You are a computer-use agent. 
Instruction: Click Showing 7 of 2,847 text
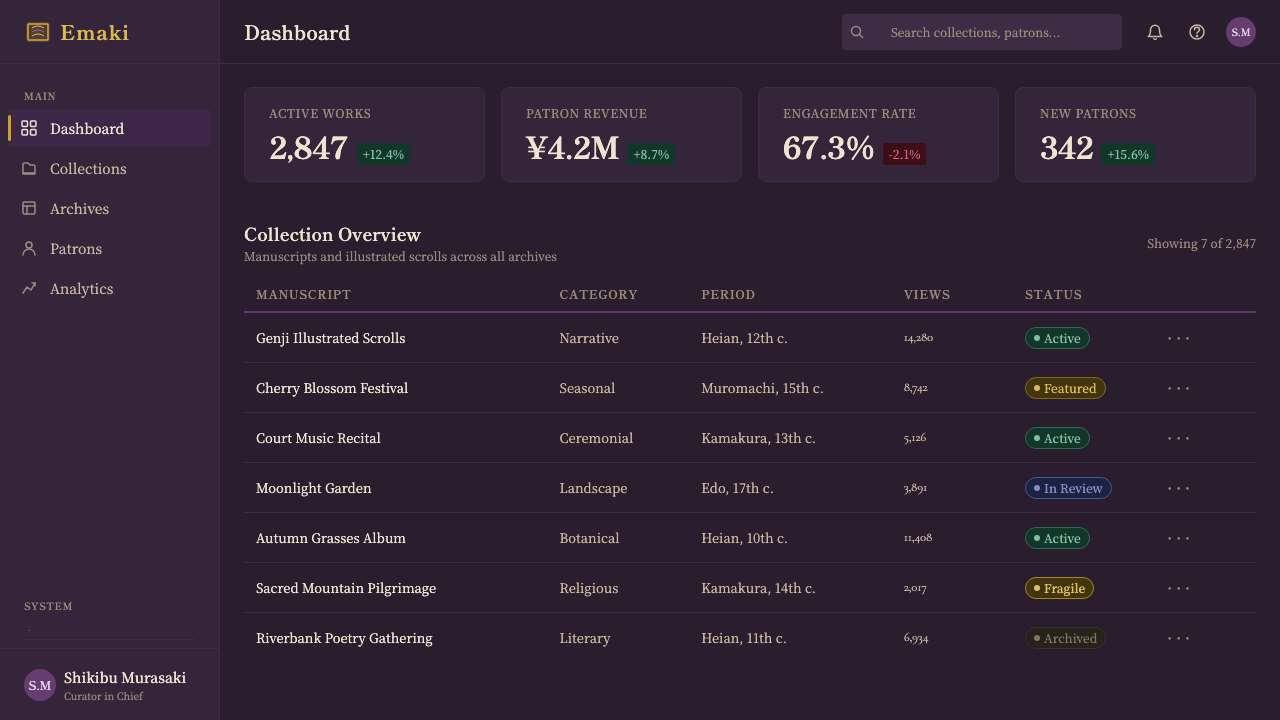(x=1201, y=243)
